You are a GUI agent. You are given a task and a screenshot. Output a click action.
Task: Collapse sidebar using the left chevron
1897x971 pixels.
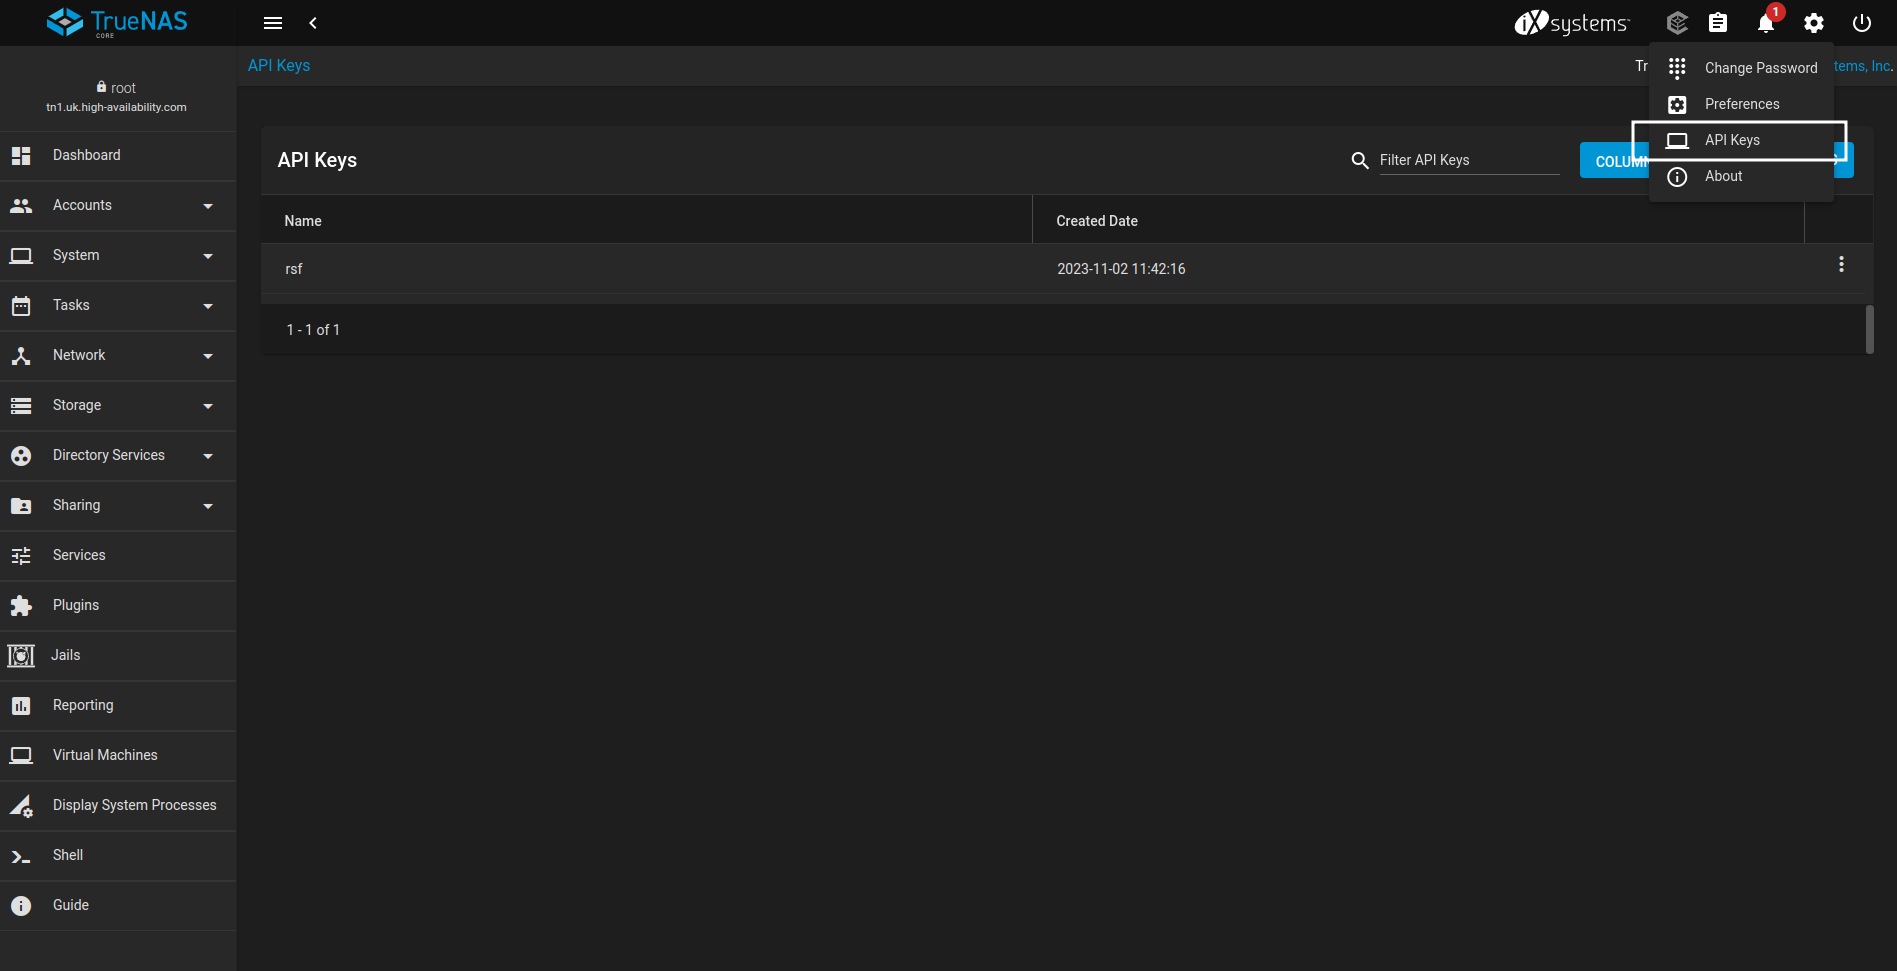[313, 23]
